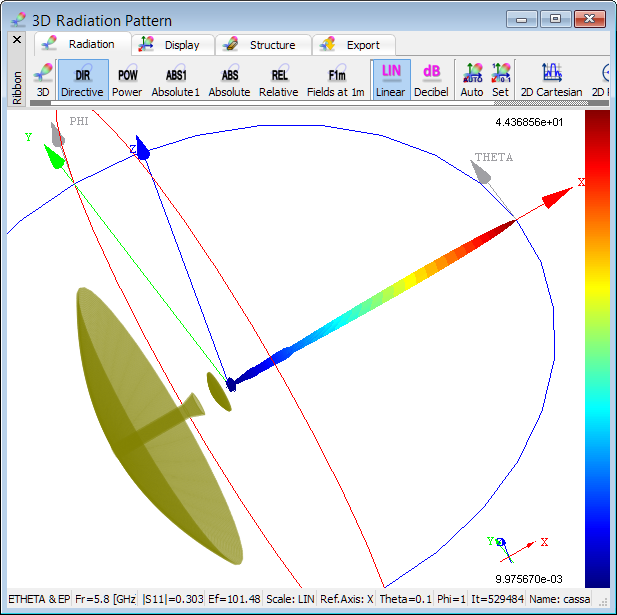617x615 pixels.
Task: Click the Auto scale icon
Action: point(472,80)
